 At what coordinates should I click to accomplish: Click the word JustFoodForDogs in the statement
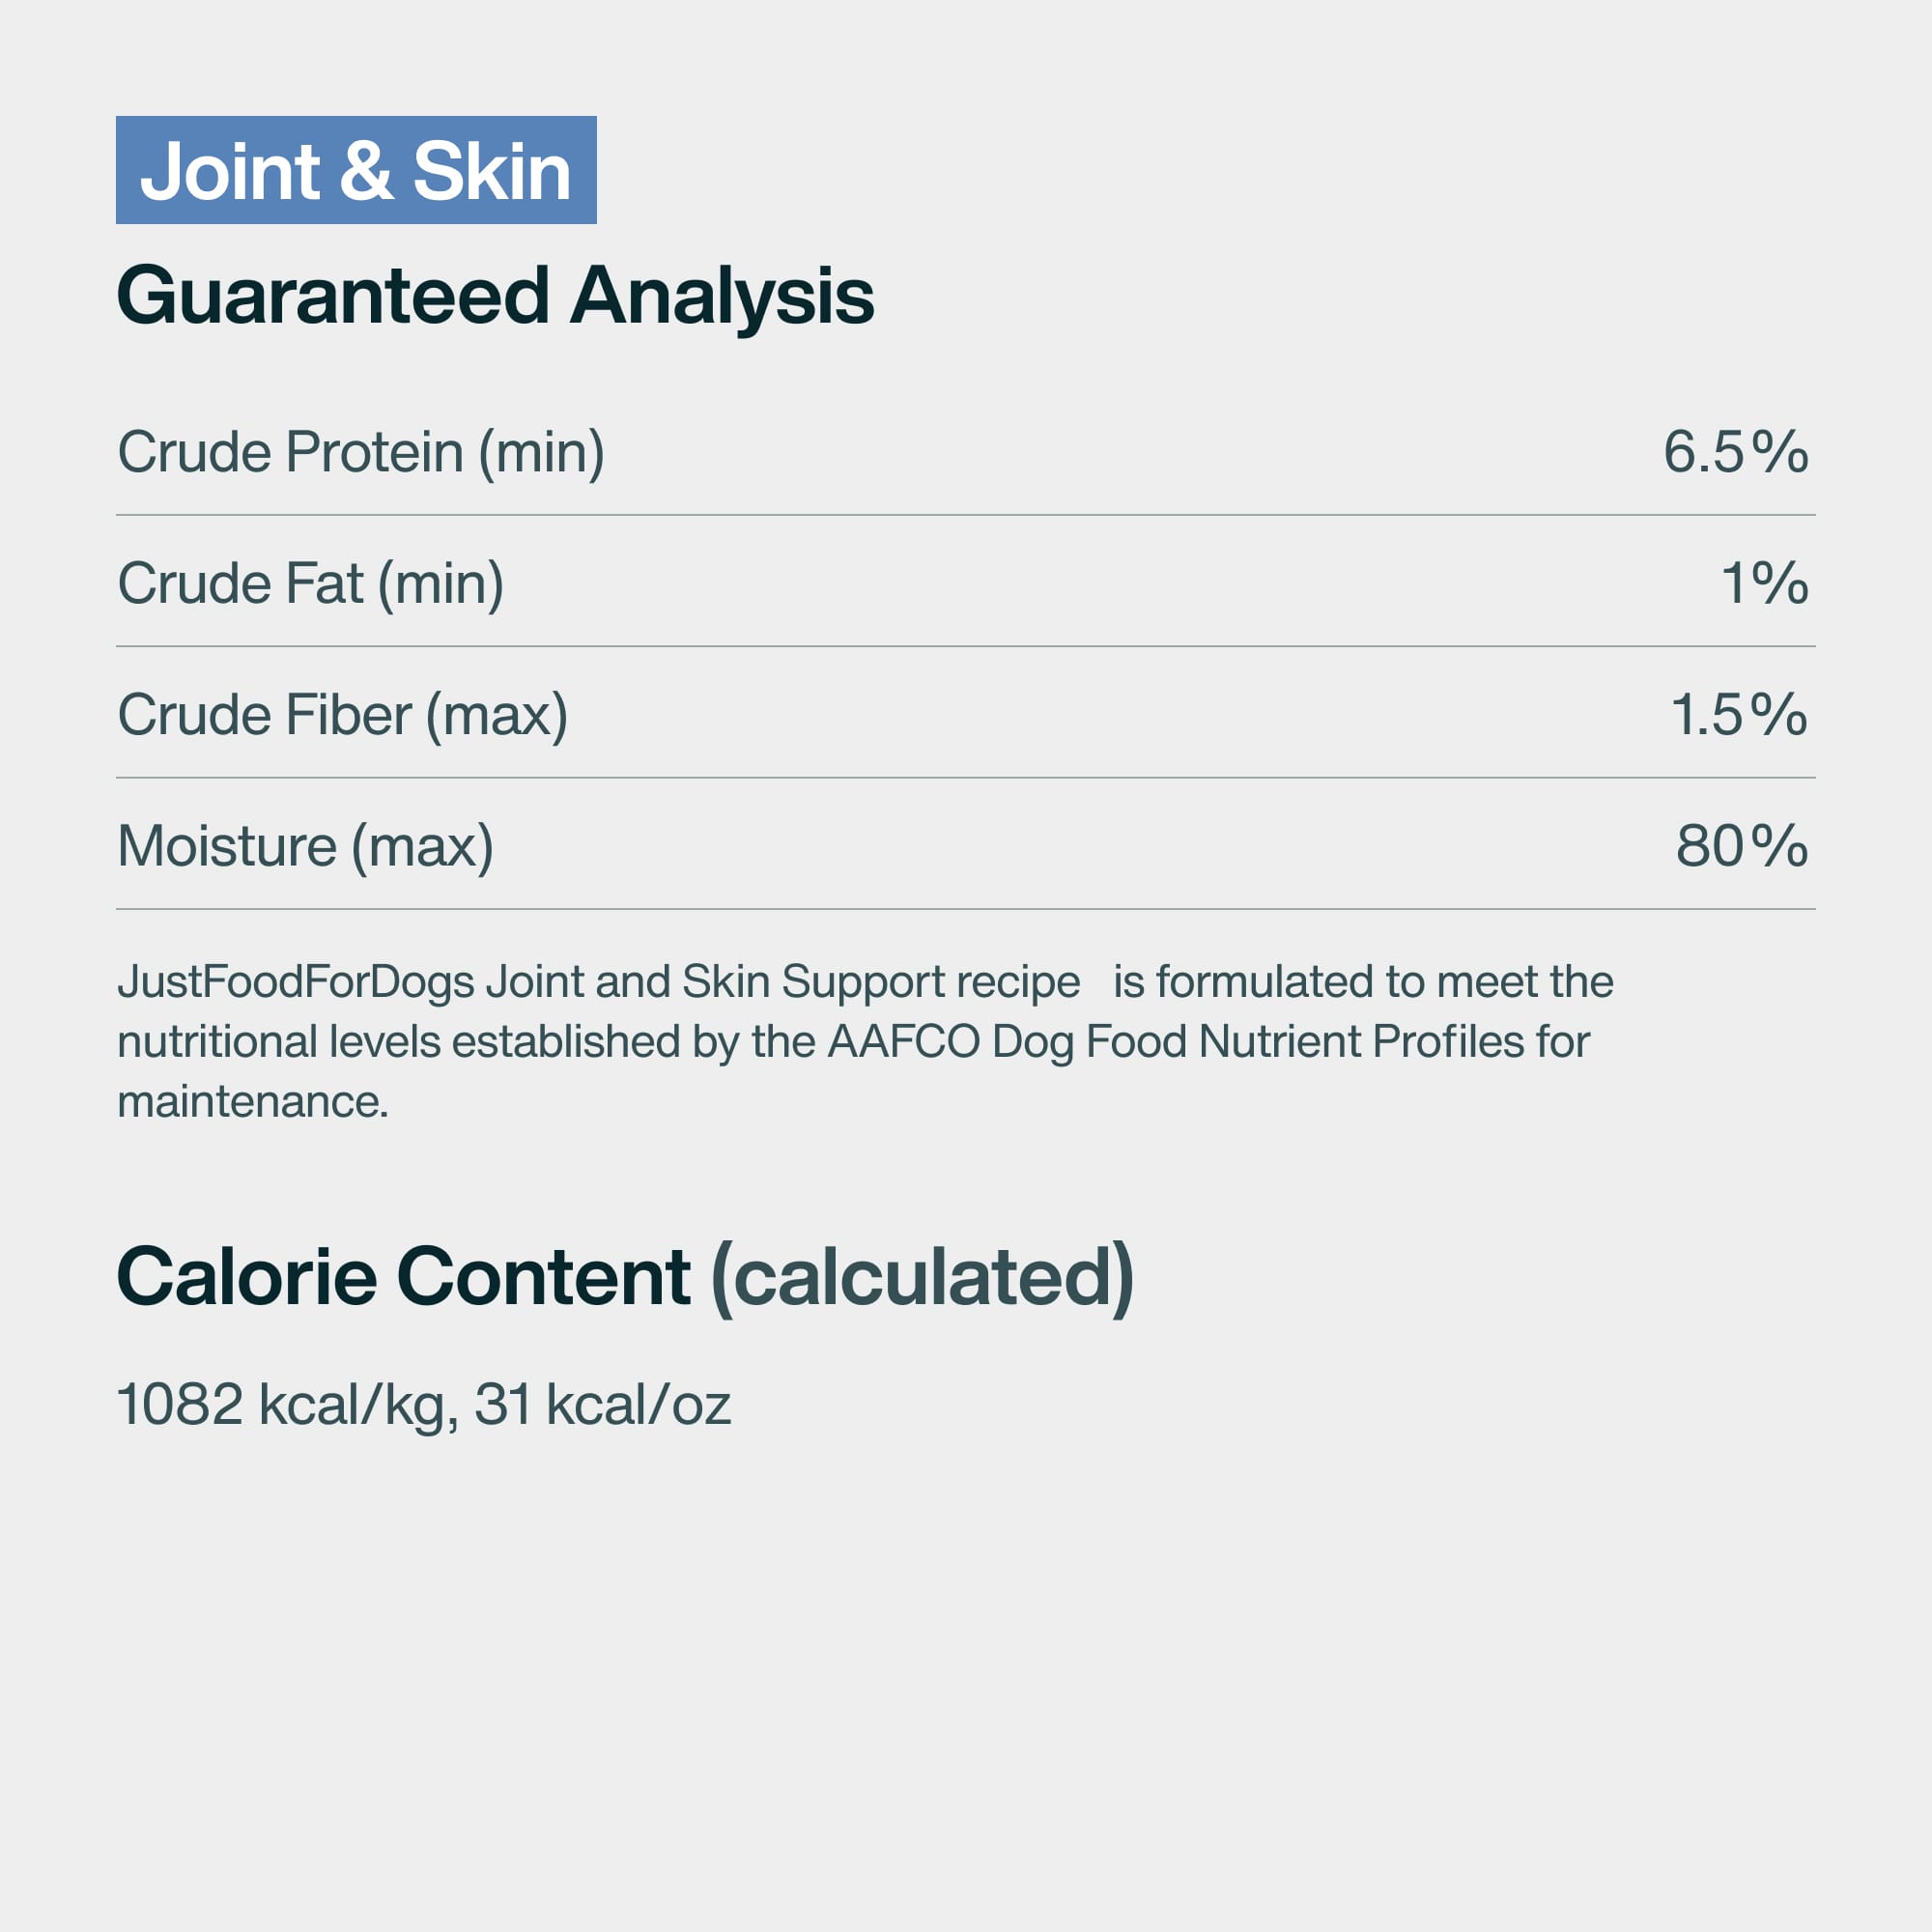(296, 982)
